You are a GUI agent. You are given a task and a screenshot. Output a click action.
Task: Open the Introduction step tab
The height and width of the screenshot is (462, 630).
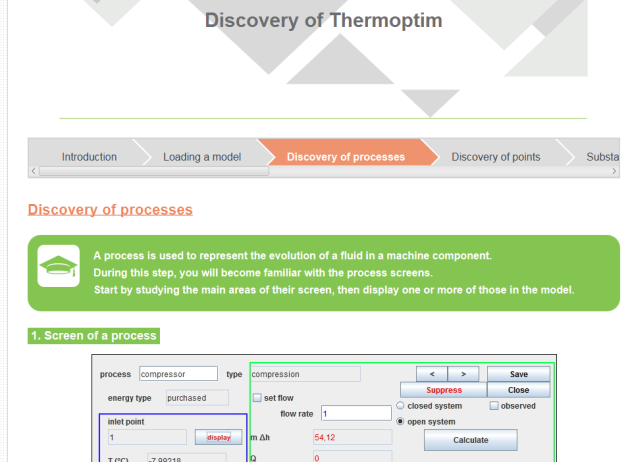pos(89,157)
